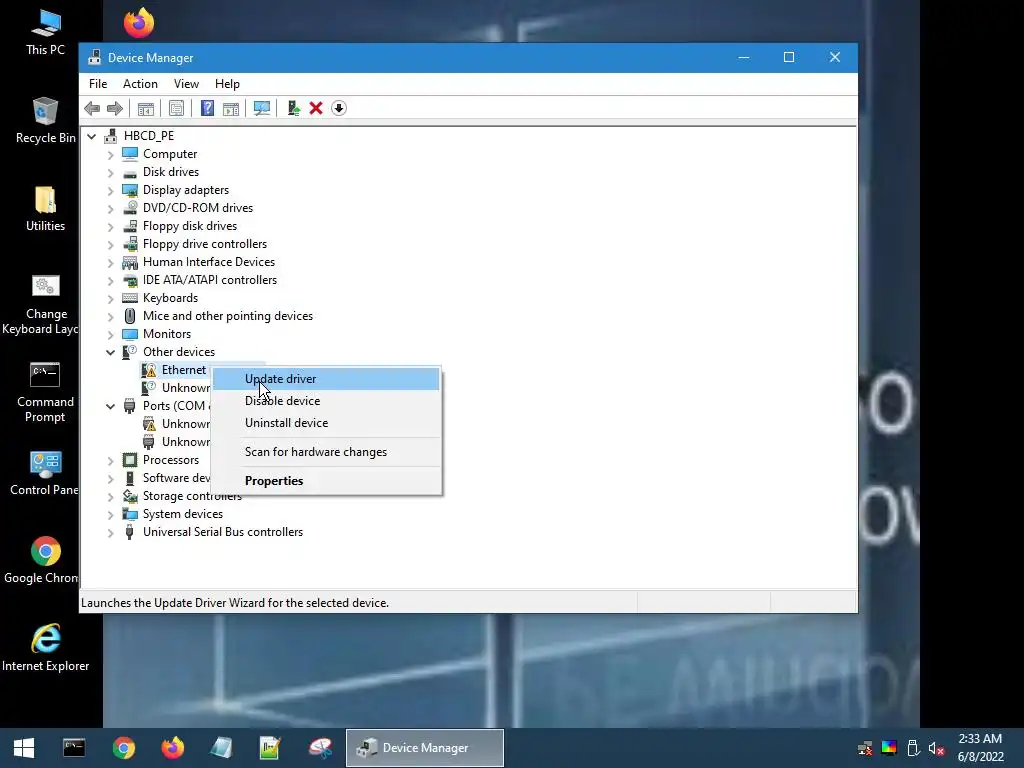Viewport: 1024px width, 768px height.
Task: Expand the Universal Serial Bus controllers category
Action: [110, 533]
